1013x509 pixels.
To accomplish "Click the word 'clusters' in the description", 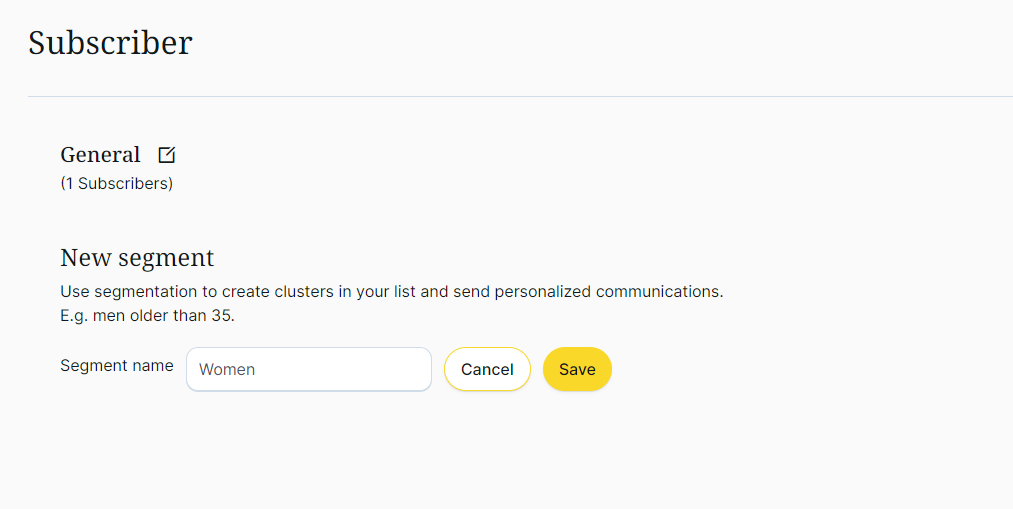I will tap(307, 292).
